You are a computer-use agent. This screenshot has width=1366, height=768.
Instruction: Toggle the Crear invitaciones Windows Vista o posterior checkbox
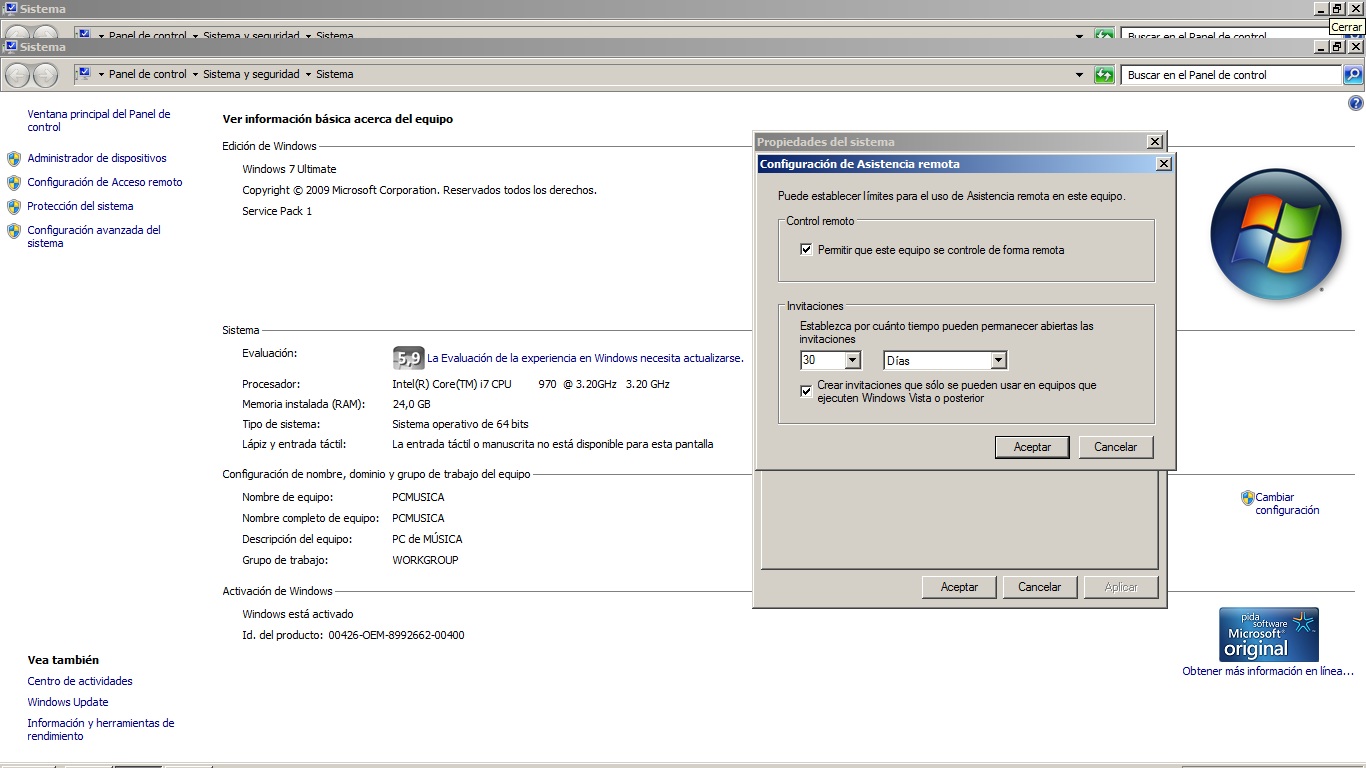pyautogui.click(x=806, y=391)
